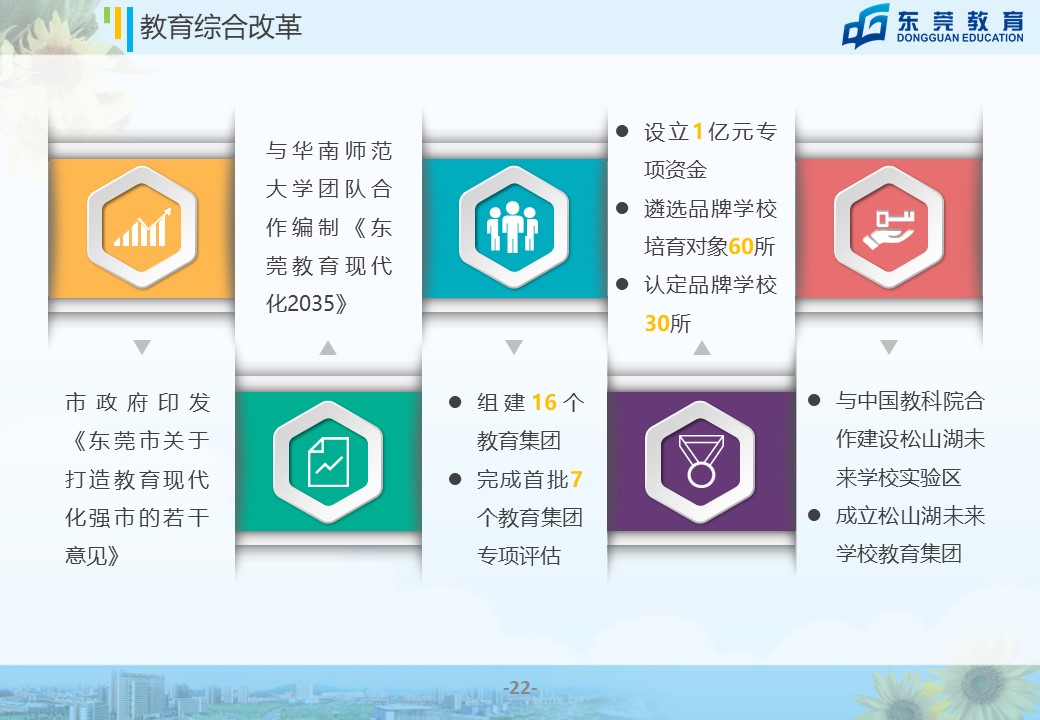Screen dimensions: 1040x720
Task: Select the bullet 设立1亿元专
Action: [x=710, y=132]
